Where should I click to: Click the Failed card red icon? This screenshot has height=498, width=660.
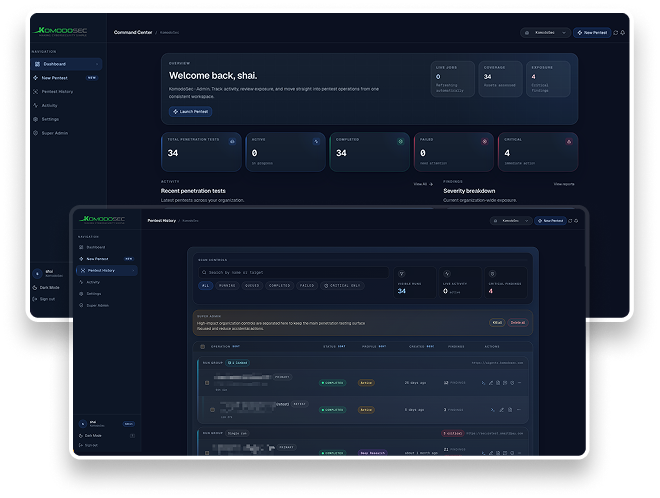coord(484,141)
